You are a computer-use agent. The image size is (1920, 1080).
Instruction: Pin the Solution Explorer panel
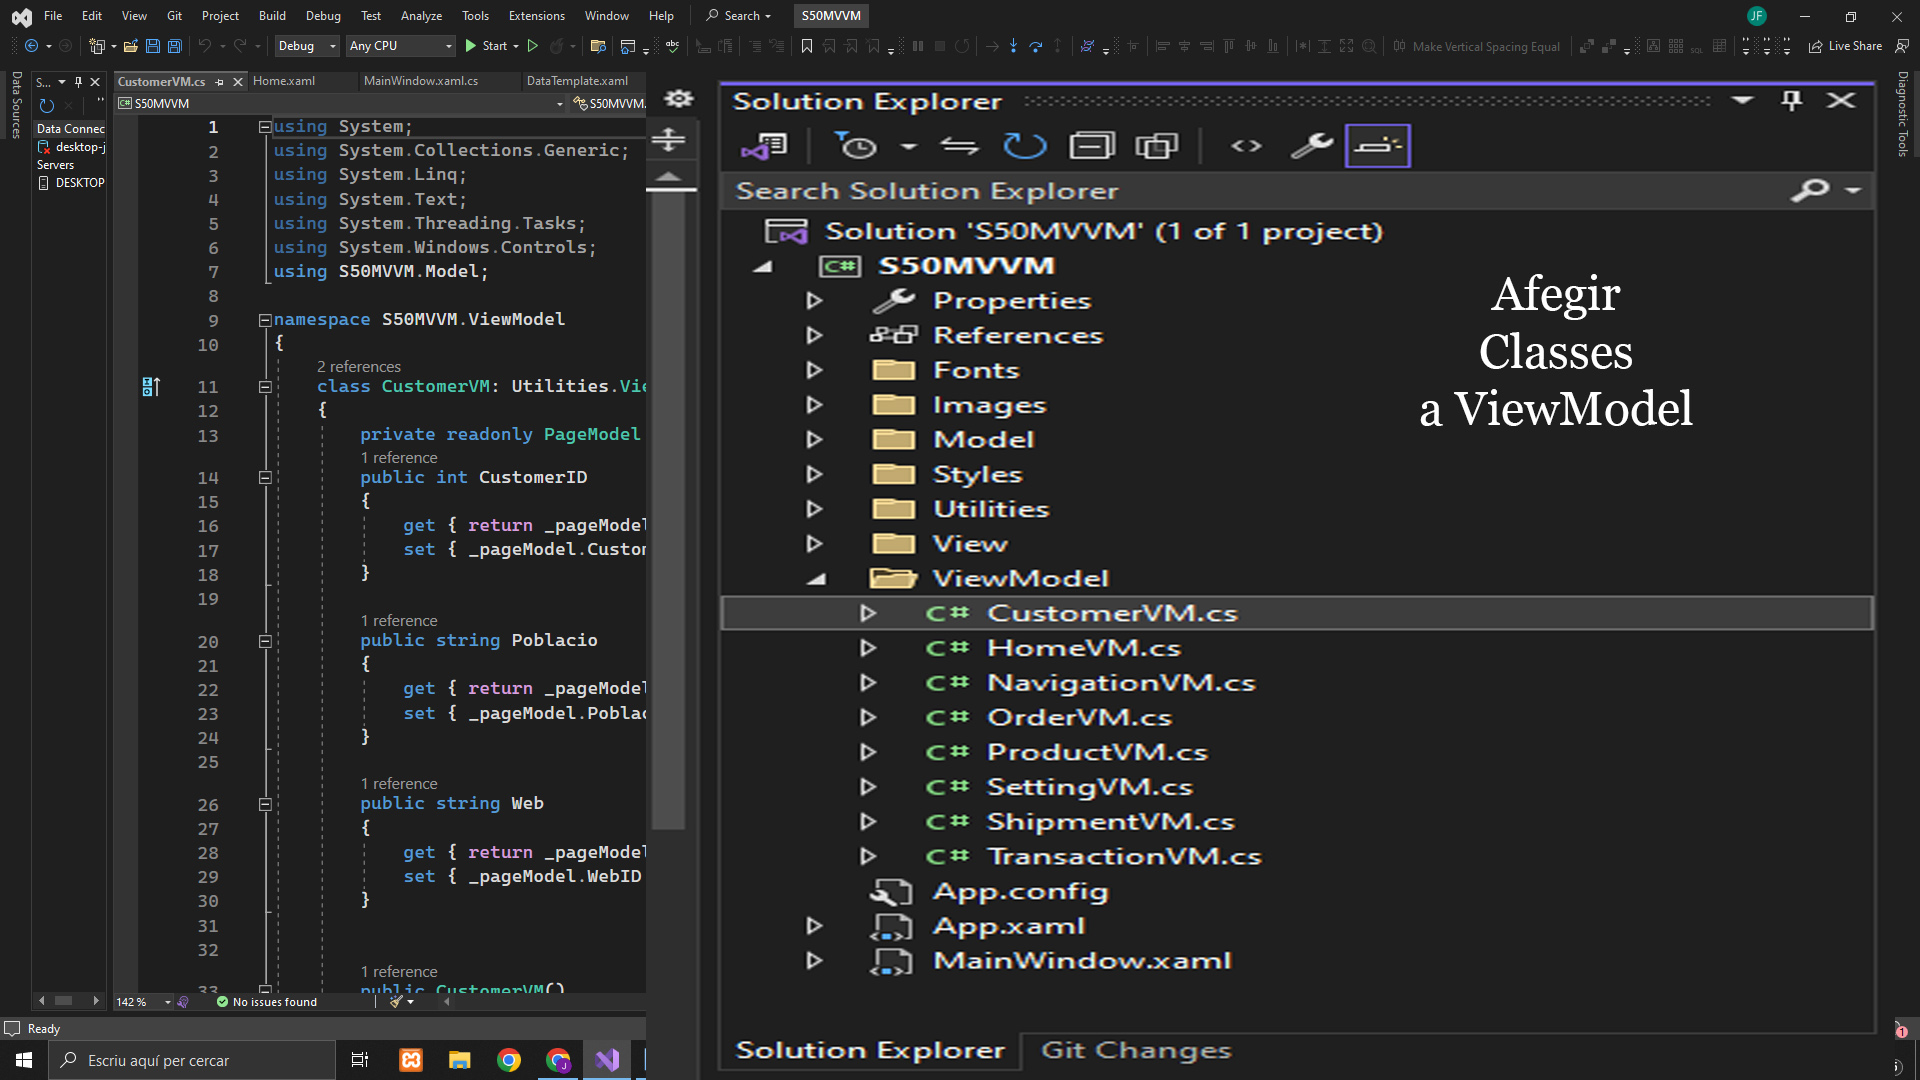point(1791,100)
